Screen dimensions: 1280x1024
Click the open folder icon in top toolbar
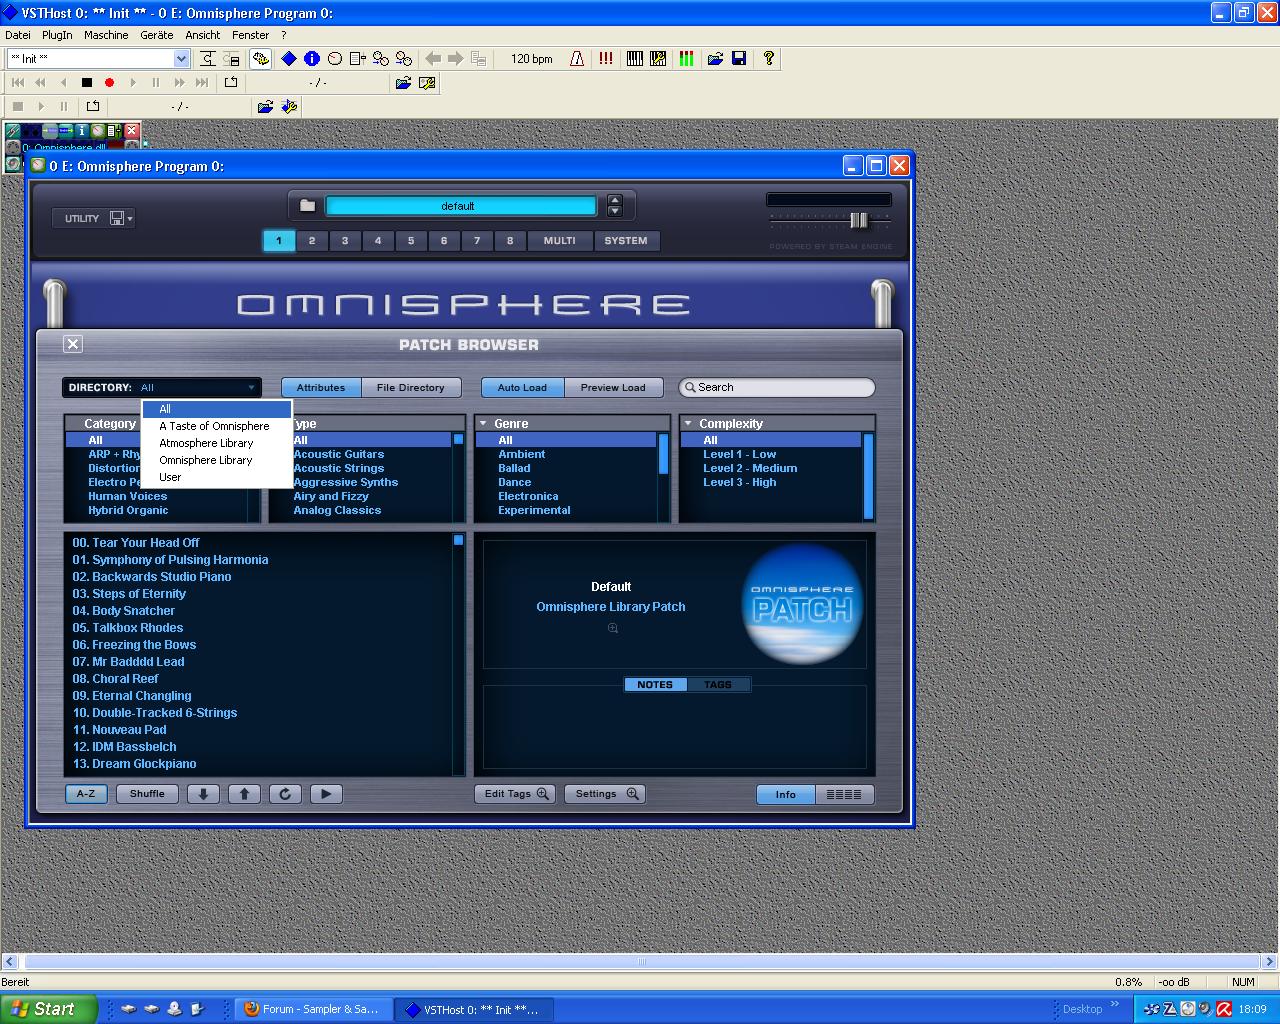[715, 59]
